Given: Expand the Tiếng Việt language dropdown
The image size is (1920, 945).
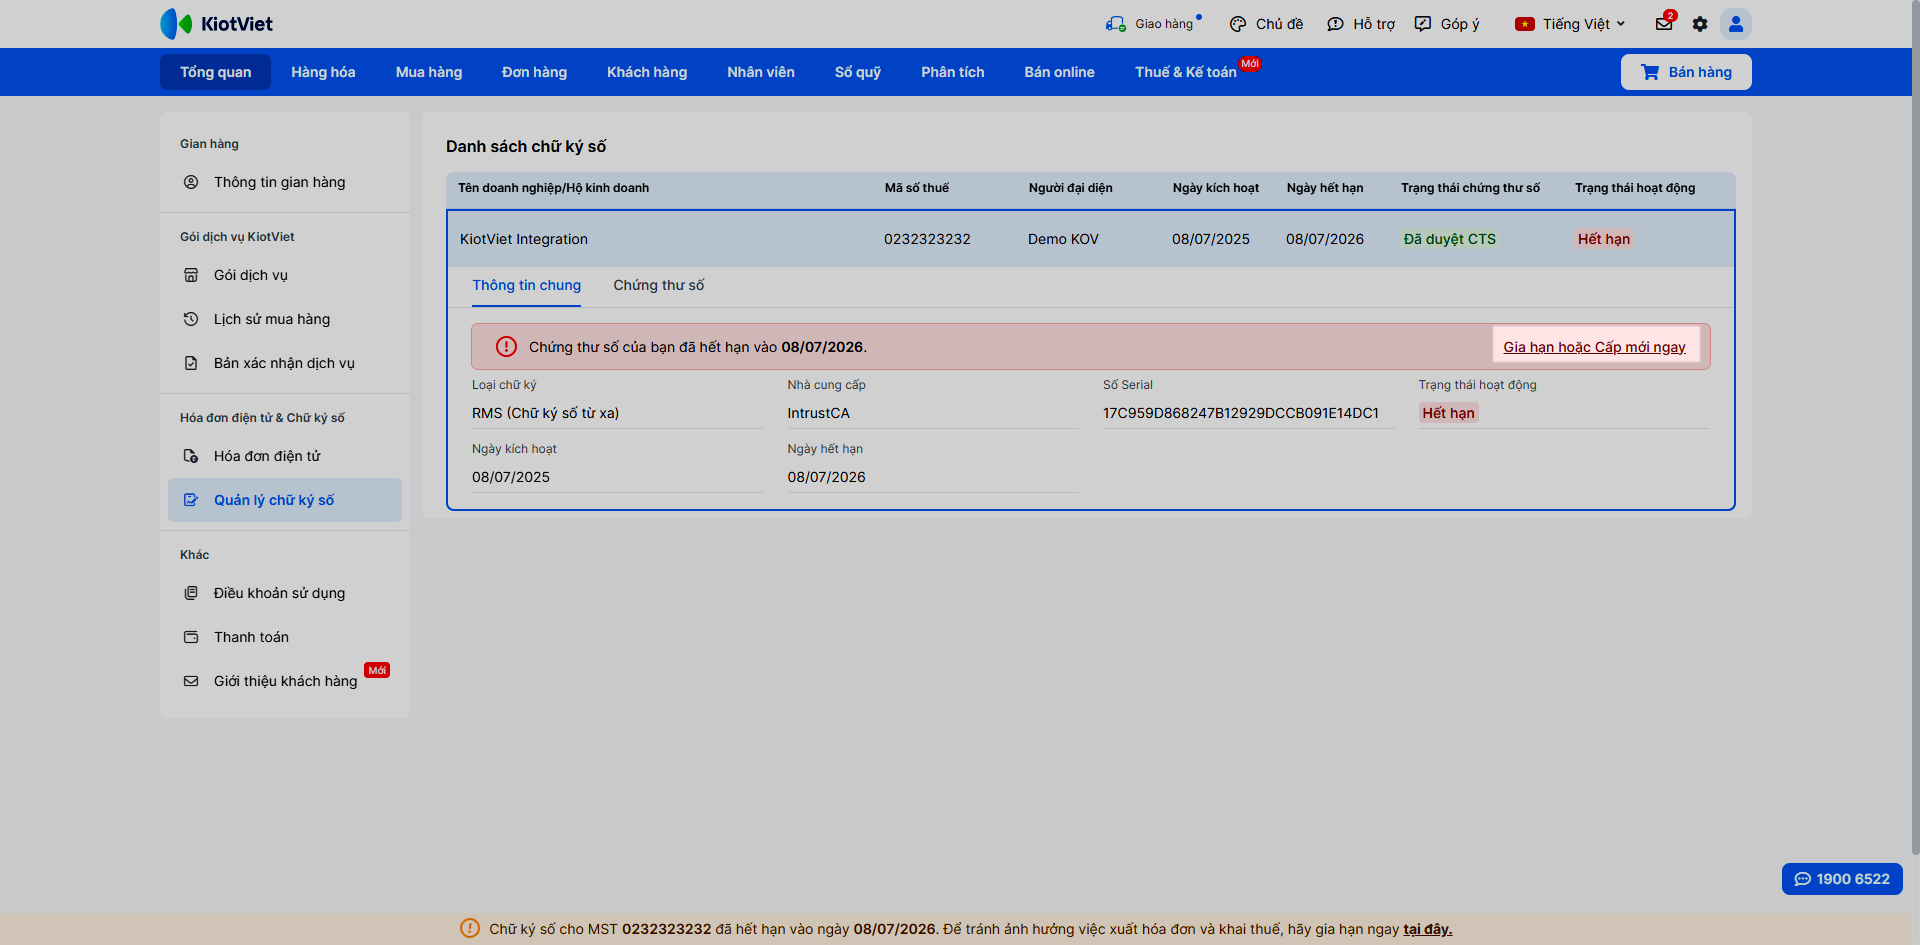Looking at the screenshot, I should (x=1585, y=24).
